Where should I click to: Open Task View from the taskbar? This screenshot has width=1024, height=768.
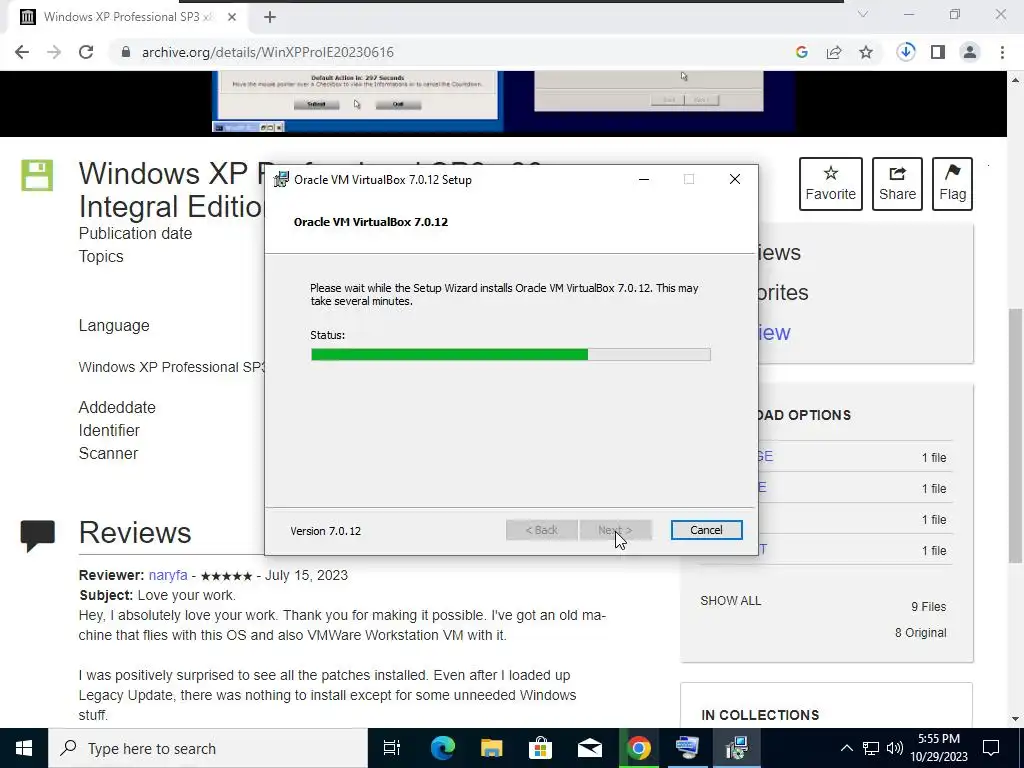[391, 748]
